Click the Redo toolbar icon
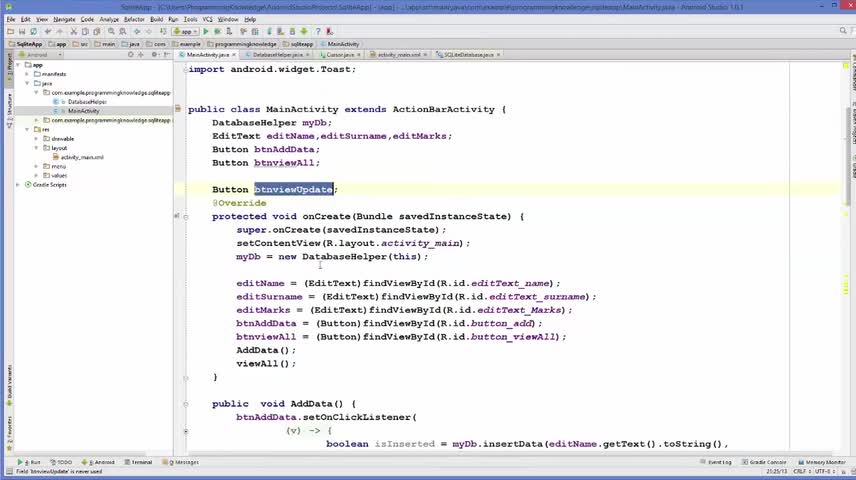 [60, 32]
